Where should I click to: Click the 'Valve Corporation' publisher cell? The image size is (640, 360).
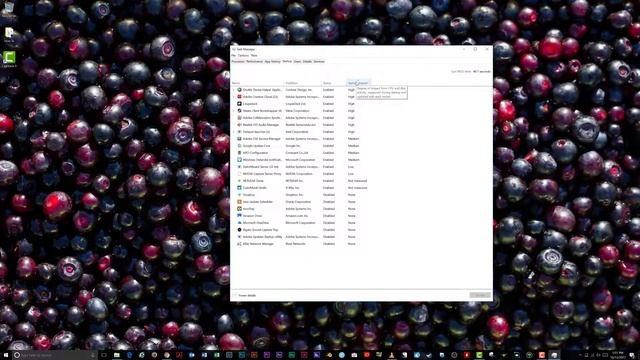point(298,111)
